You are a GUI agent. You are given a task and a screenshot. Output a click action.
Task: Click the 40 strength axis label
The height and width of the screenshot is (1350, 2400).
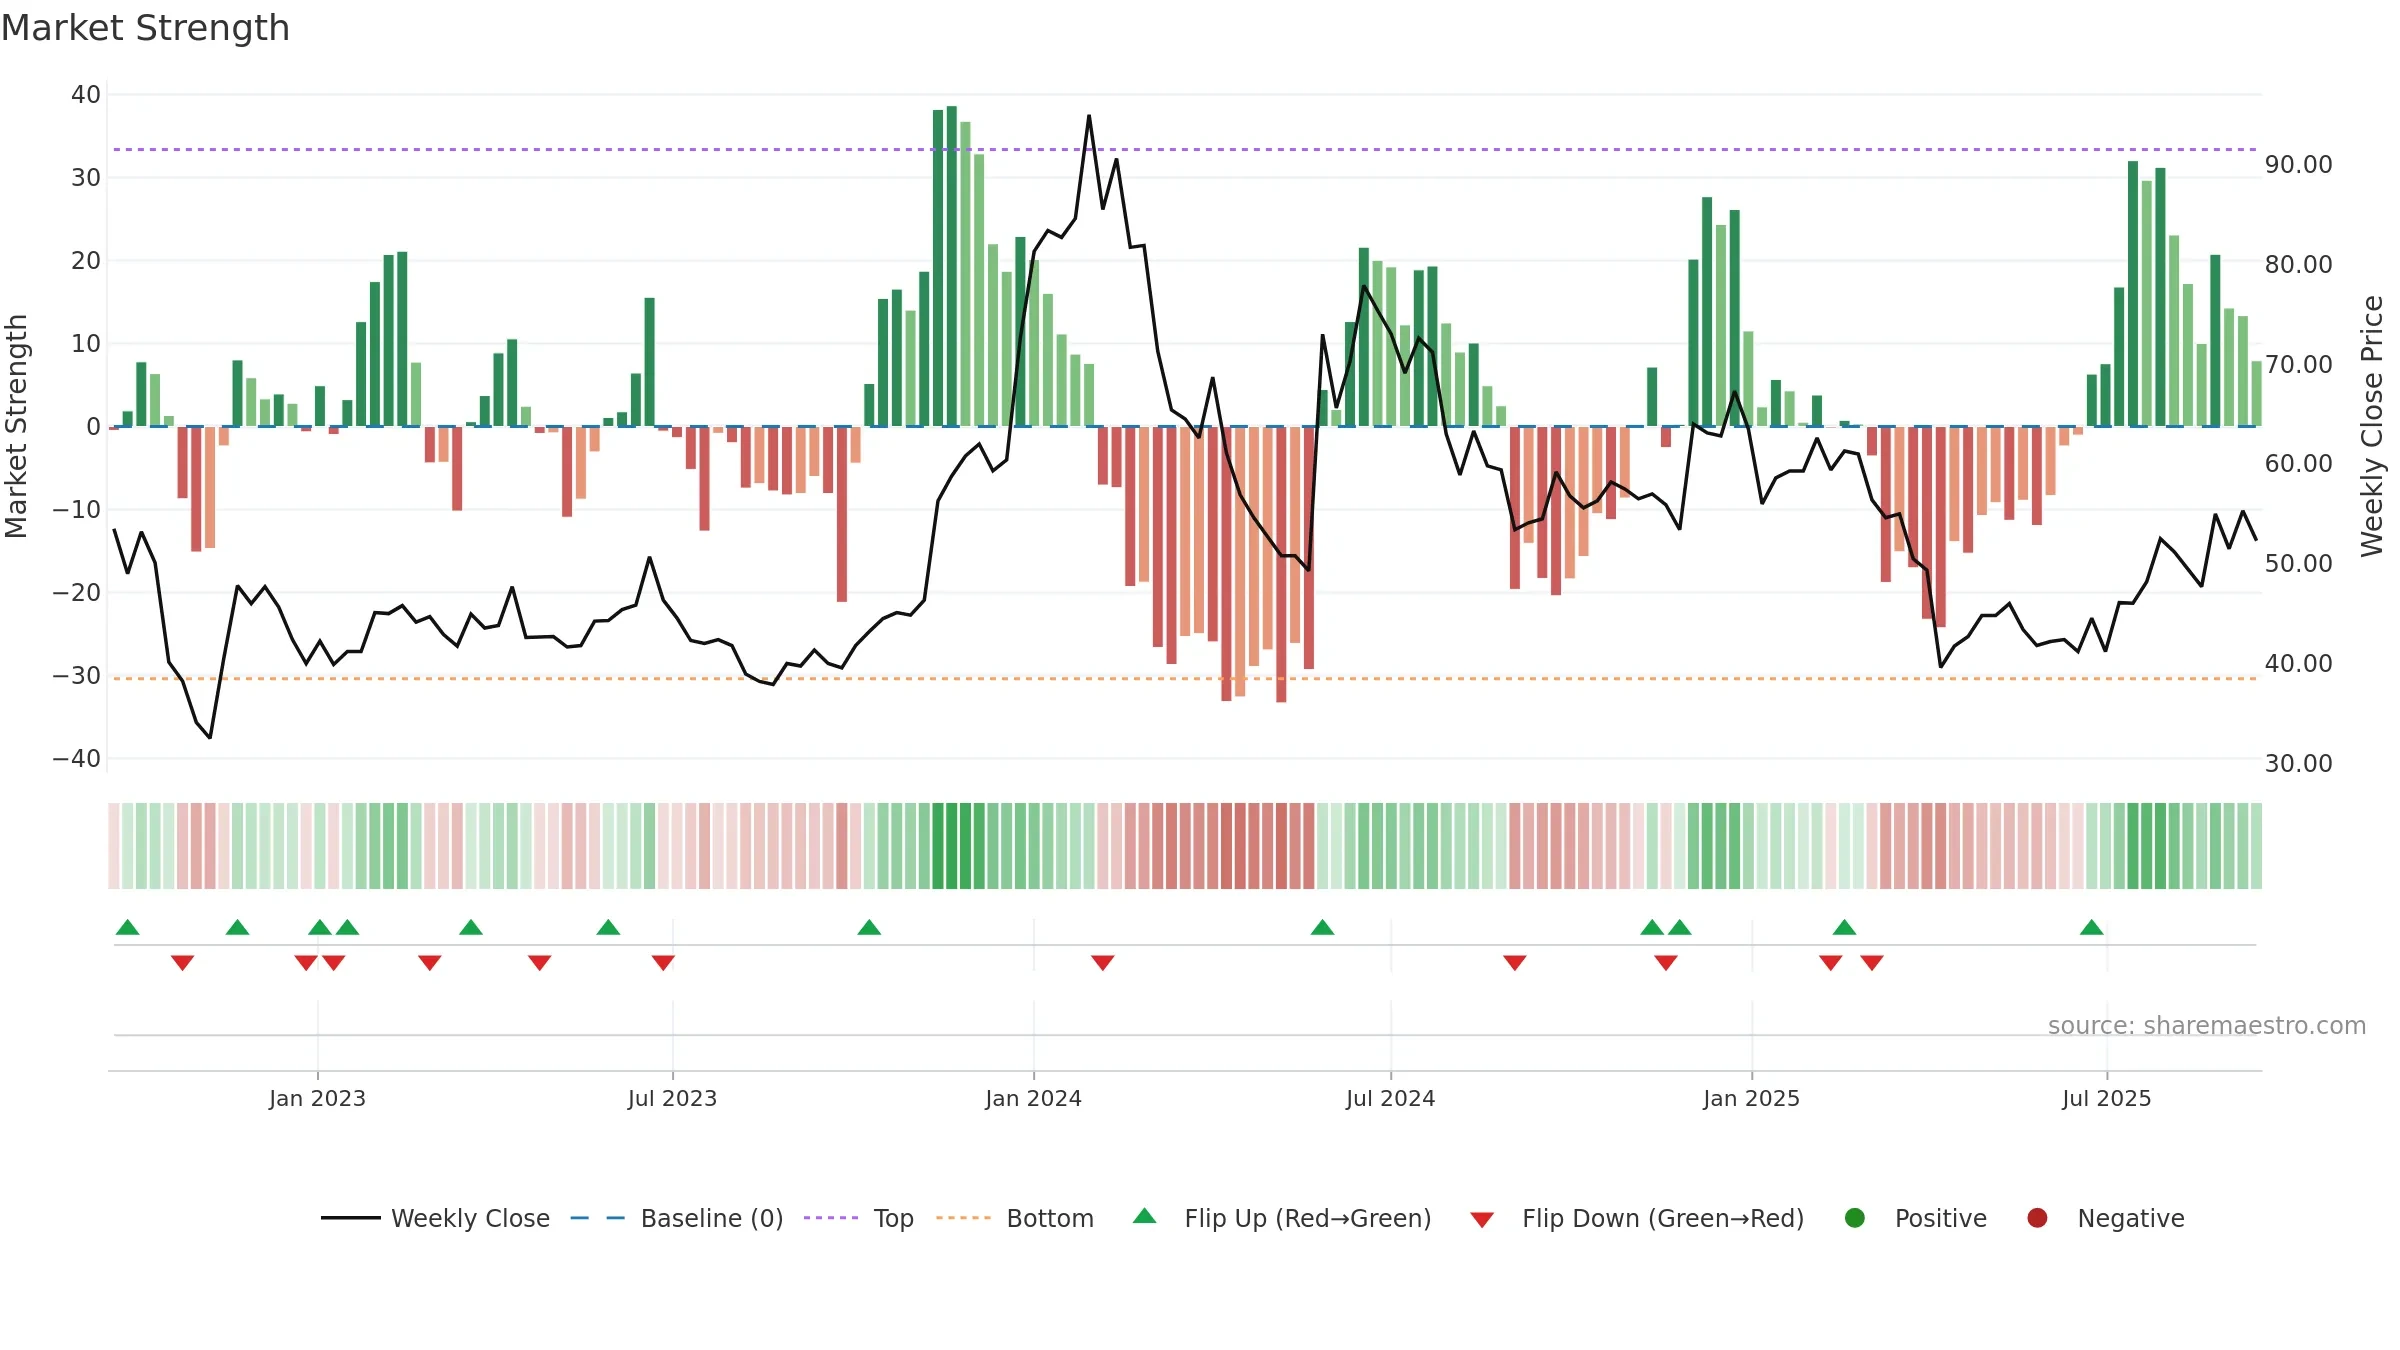tap(86, 94)
